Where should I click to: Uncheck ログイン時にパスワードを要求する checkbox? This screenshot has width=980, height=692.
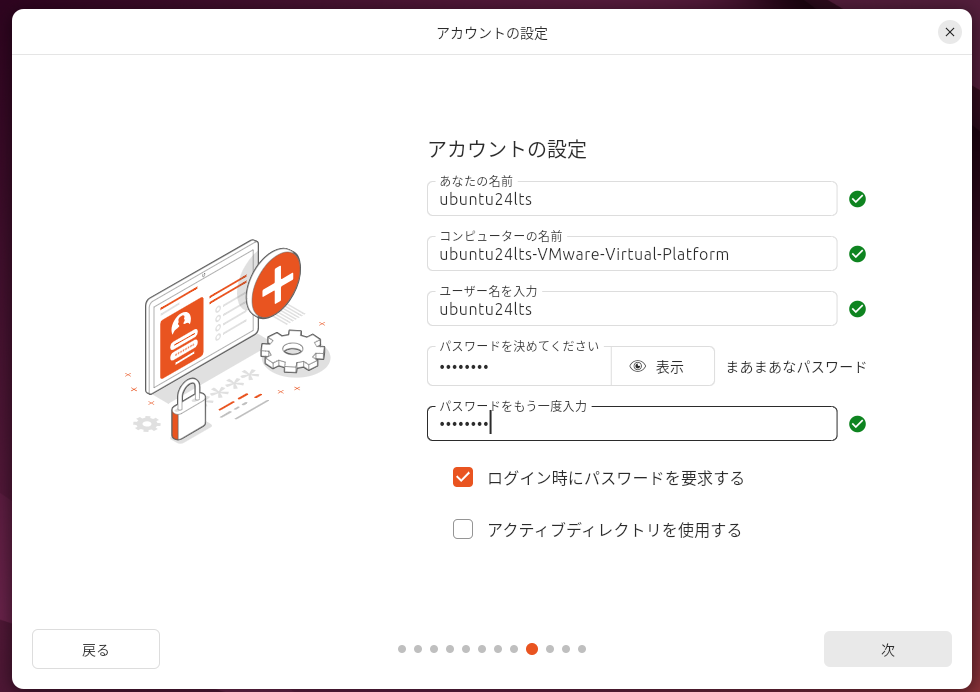463,477
